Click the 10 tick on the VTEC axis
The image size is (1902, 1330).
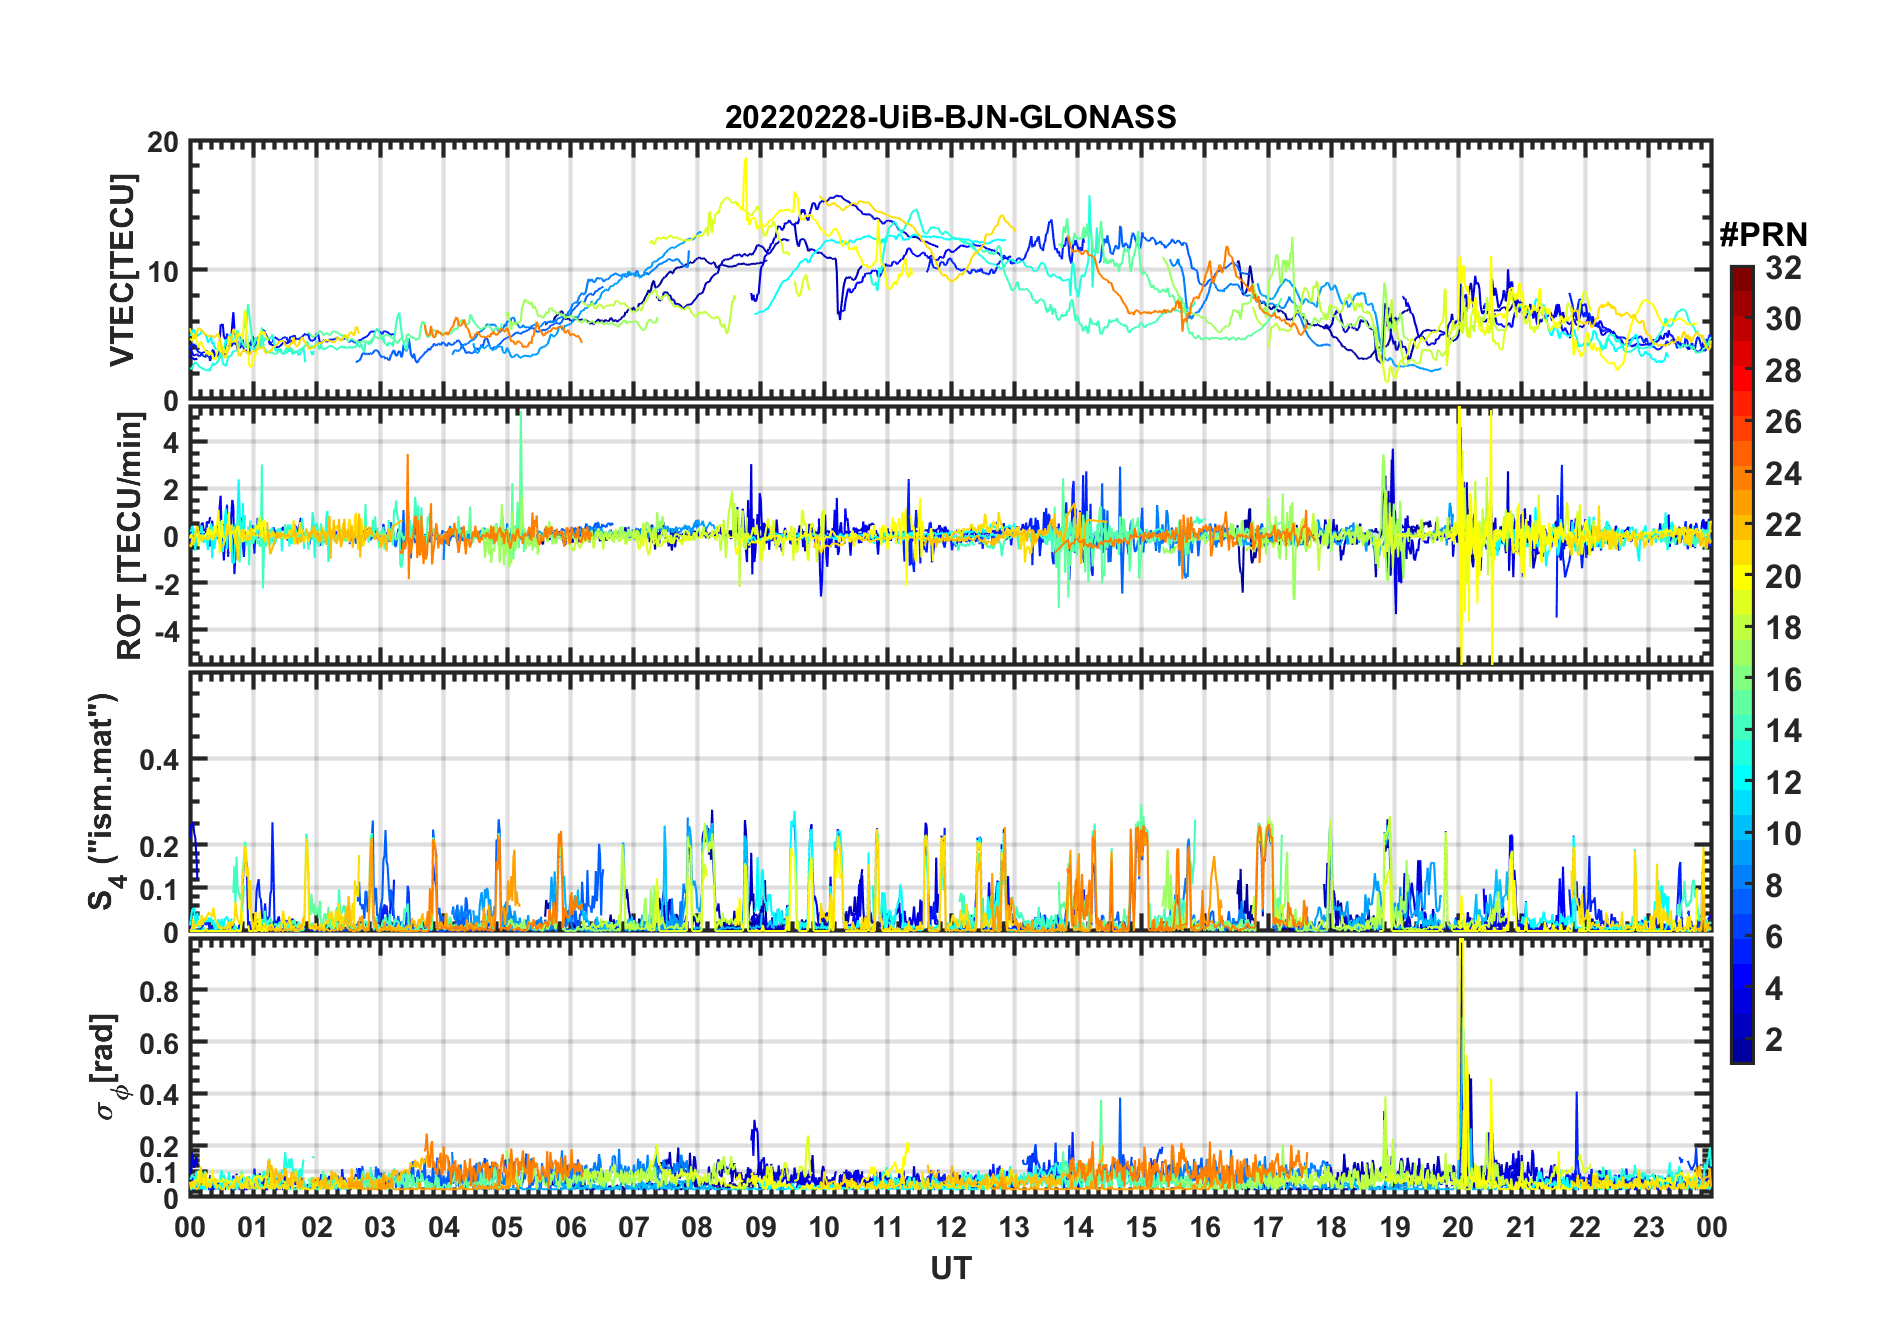(164, 271)
